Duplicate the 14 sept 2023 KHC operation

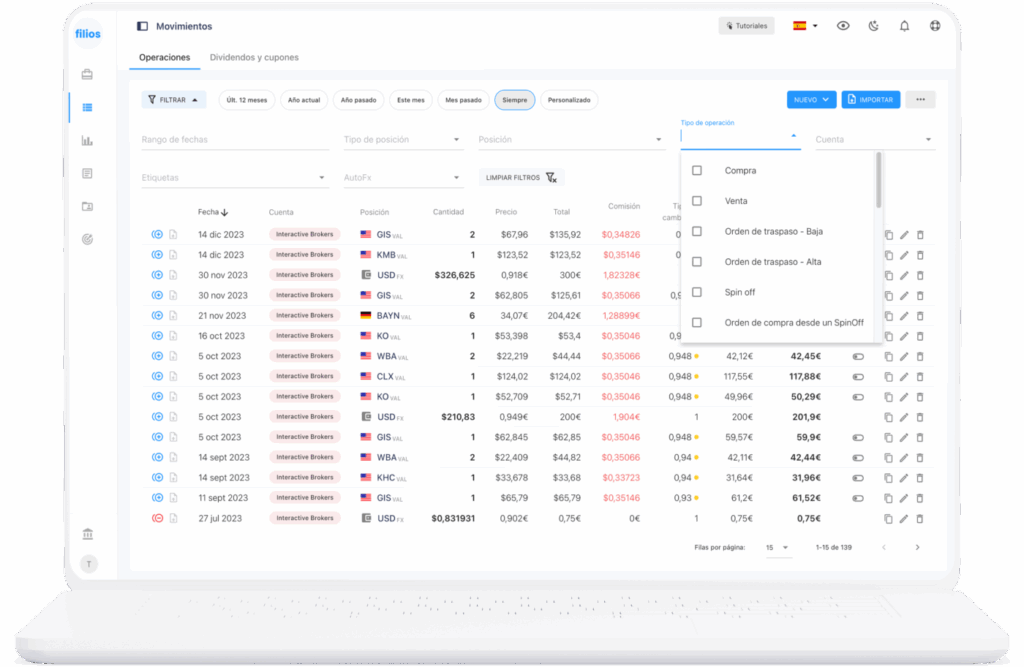click(x=887, y=478)
